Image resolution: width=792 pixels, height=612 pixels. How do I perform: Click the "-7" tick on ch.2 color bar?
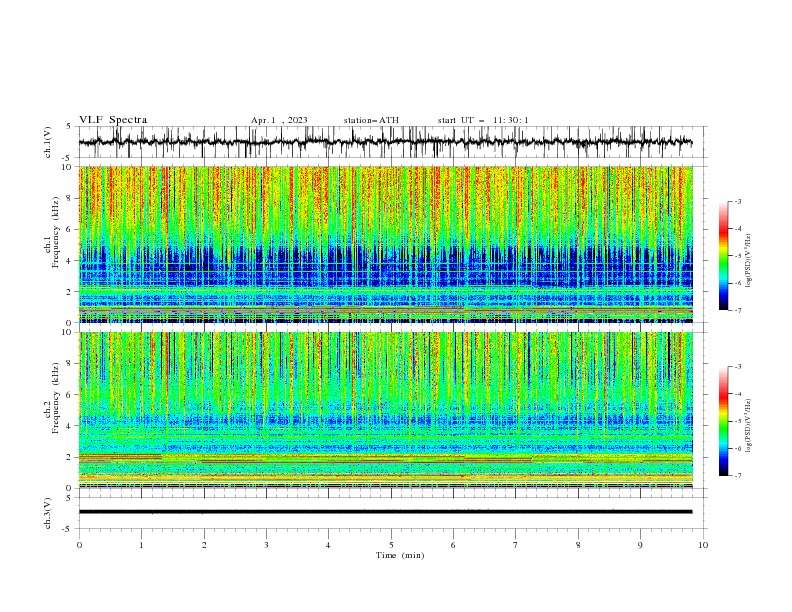click(x=737, y=476)
